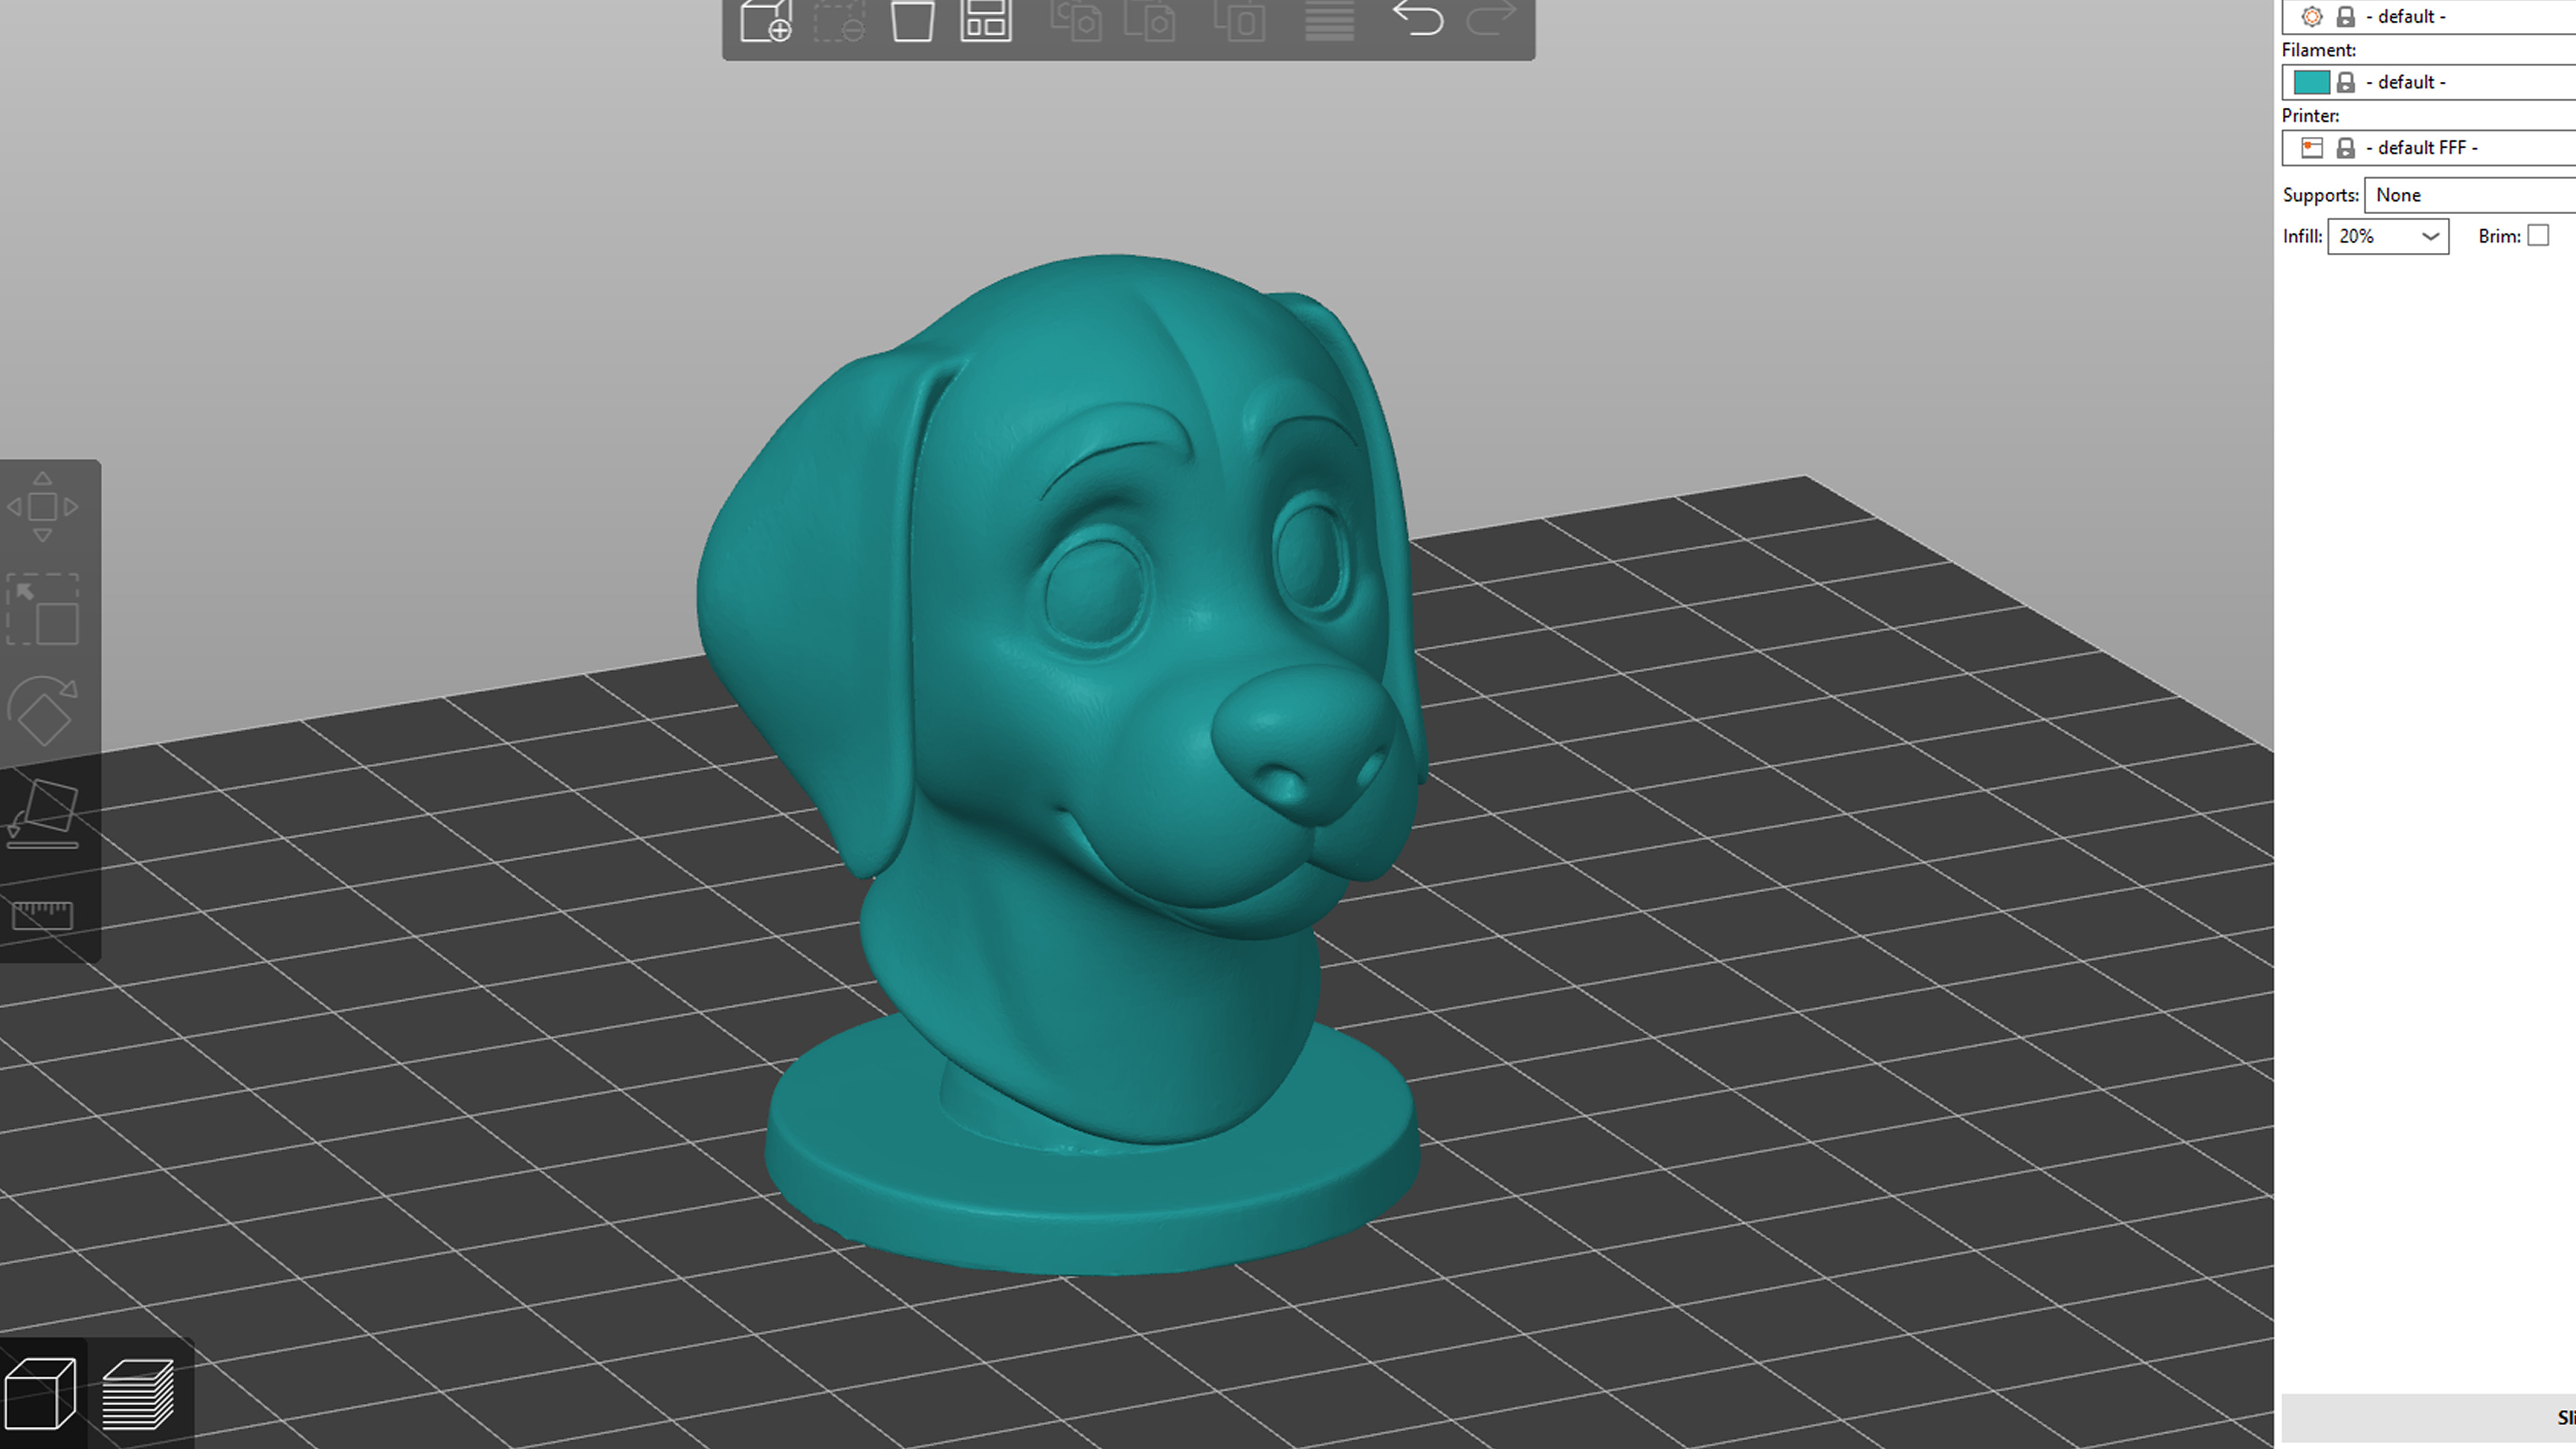Image resolution: width=2576 pixels, height=1449 pixels.
Task: Enable the Brim checkbox
Action: (x=2538, y=236)
